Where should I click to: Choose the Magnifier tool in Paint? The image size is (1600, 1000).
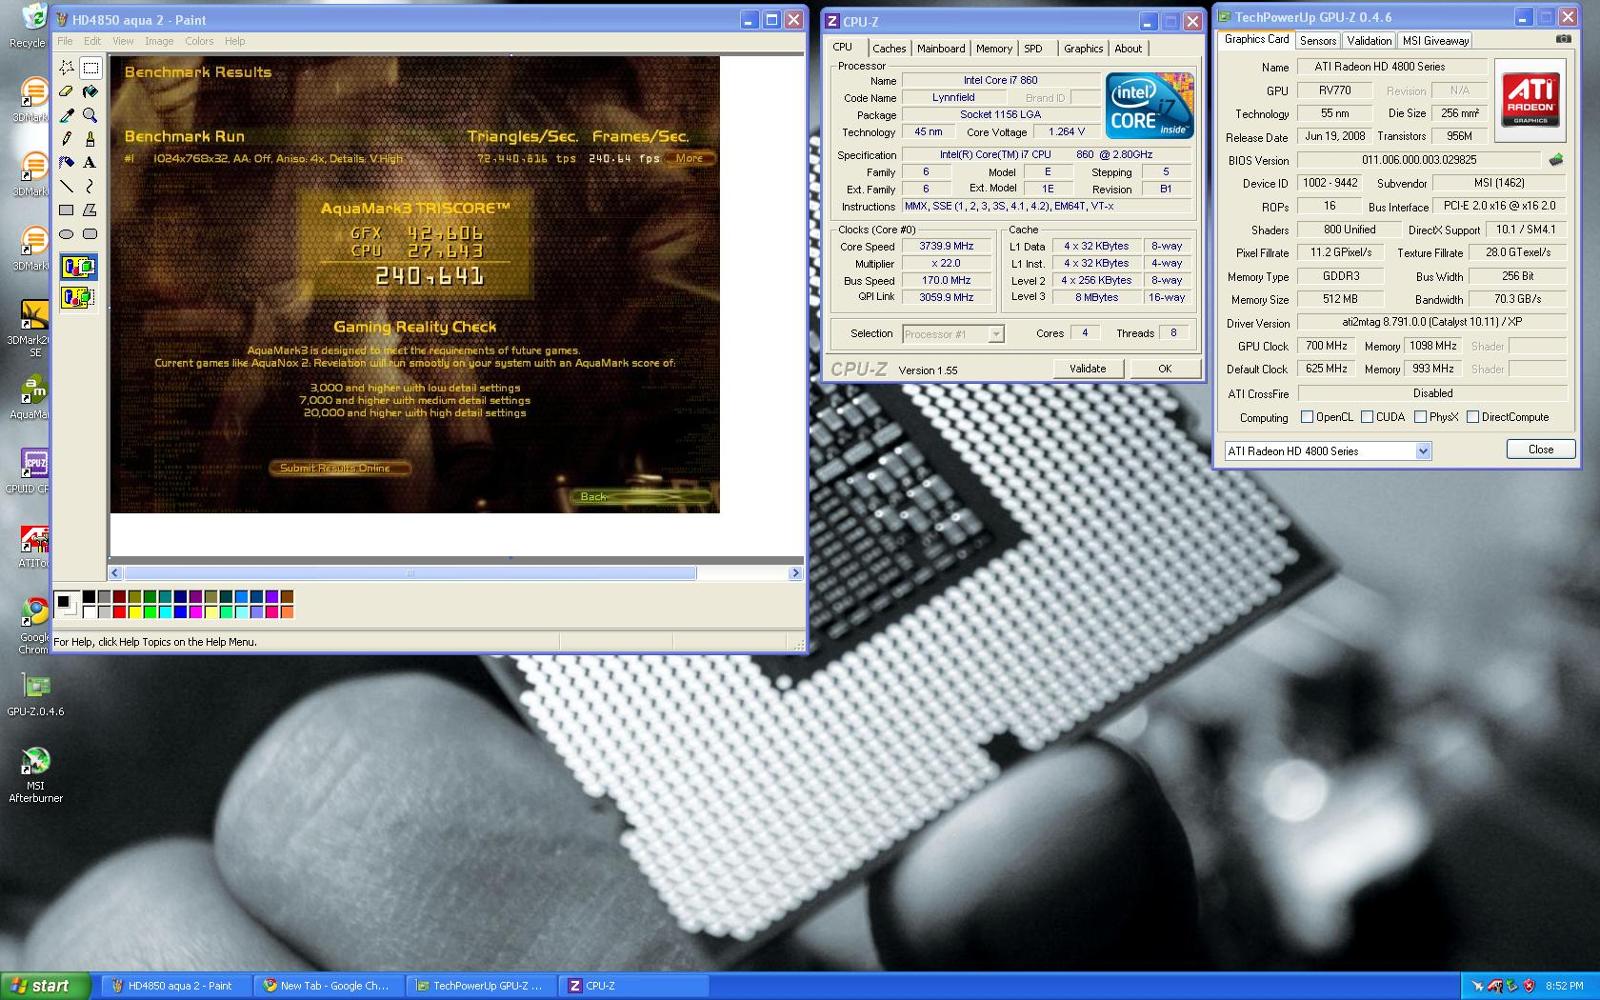[90, 115]
